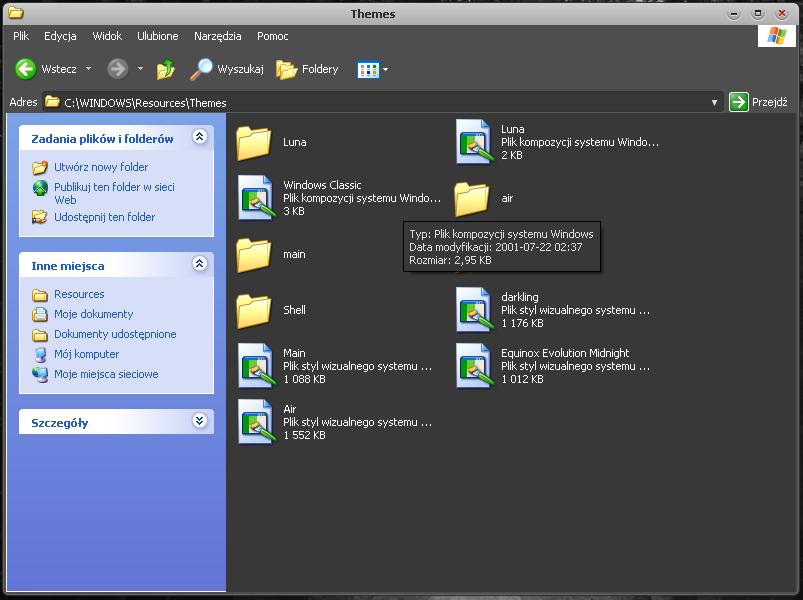Click the views grid icon
This screenshot has width=803, height=600.
368,70
